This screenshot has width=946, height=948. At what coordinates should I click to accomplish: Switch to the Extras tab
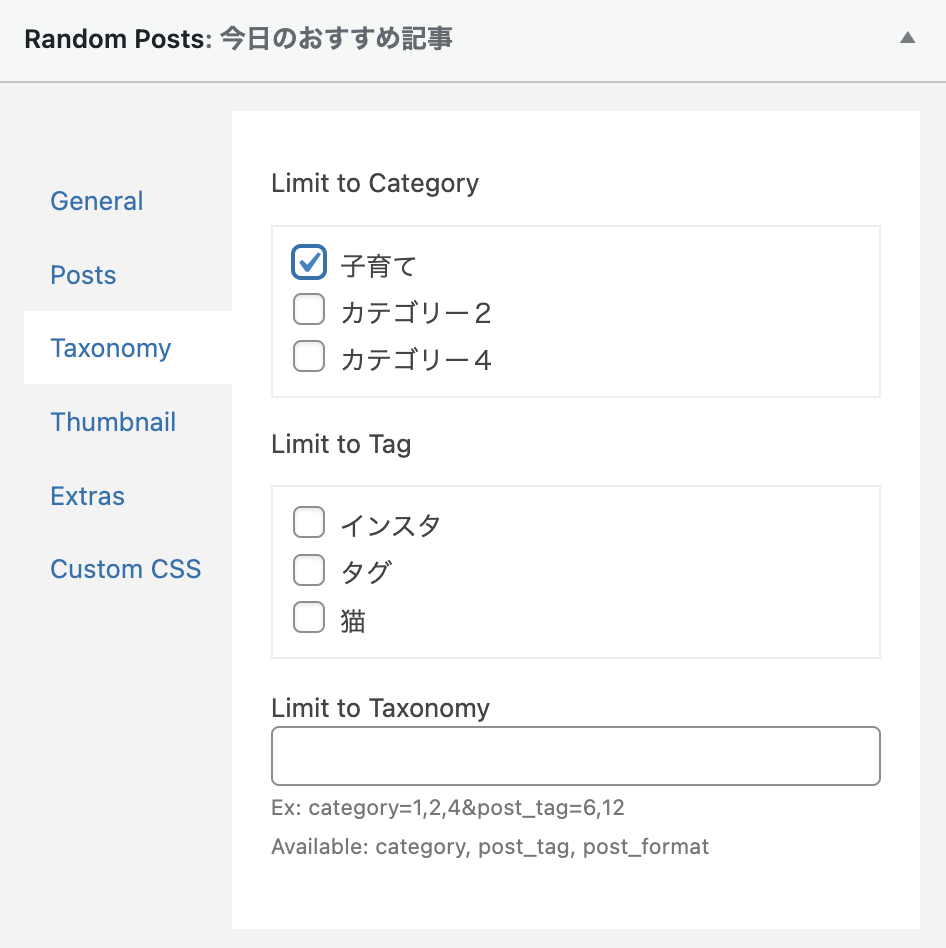tap(87, 495)
